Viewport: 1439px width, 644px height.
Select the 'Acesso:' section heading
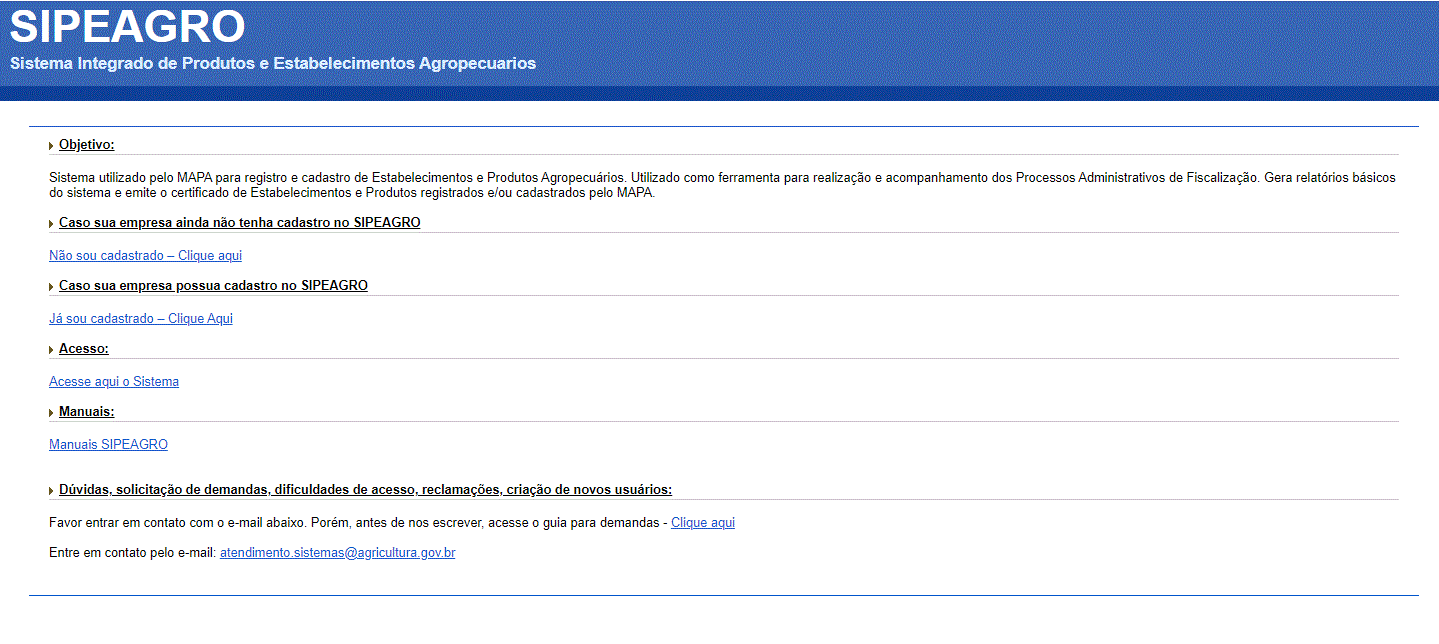pos(84,349)
